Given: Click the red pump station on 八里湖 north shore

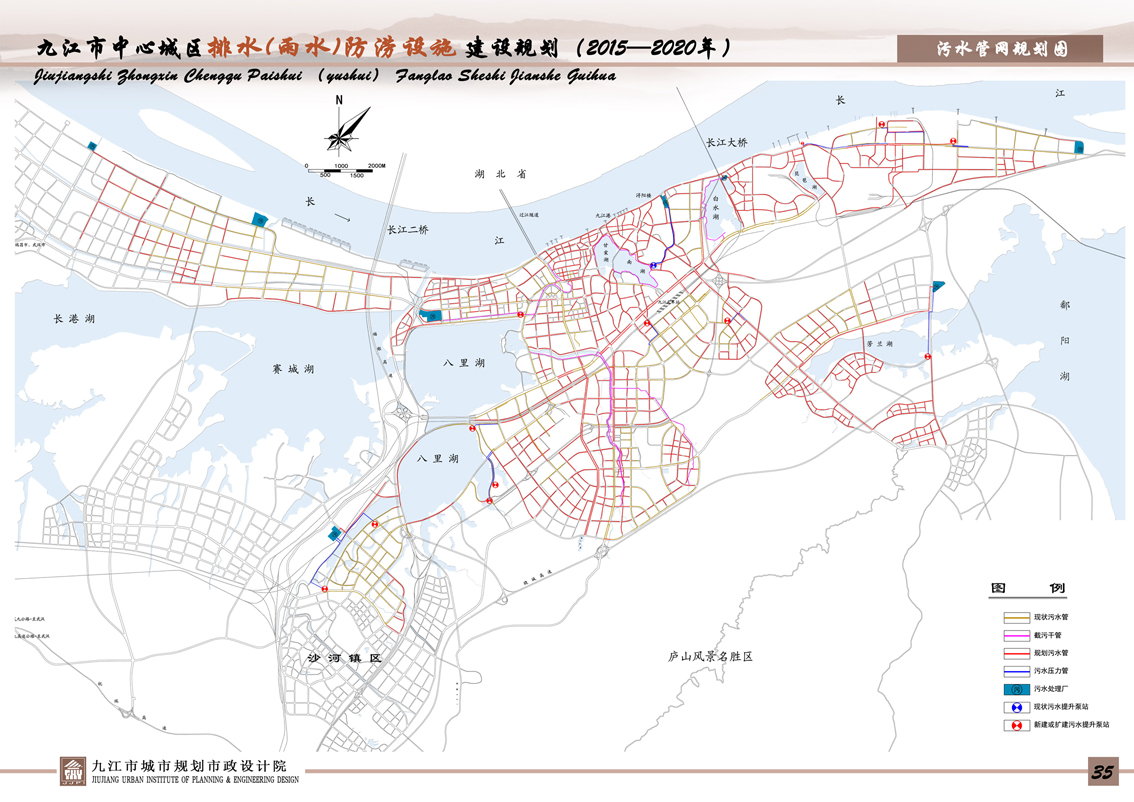Looking at the screenshot, I should click(x=472, y=428).
